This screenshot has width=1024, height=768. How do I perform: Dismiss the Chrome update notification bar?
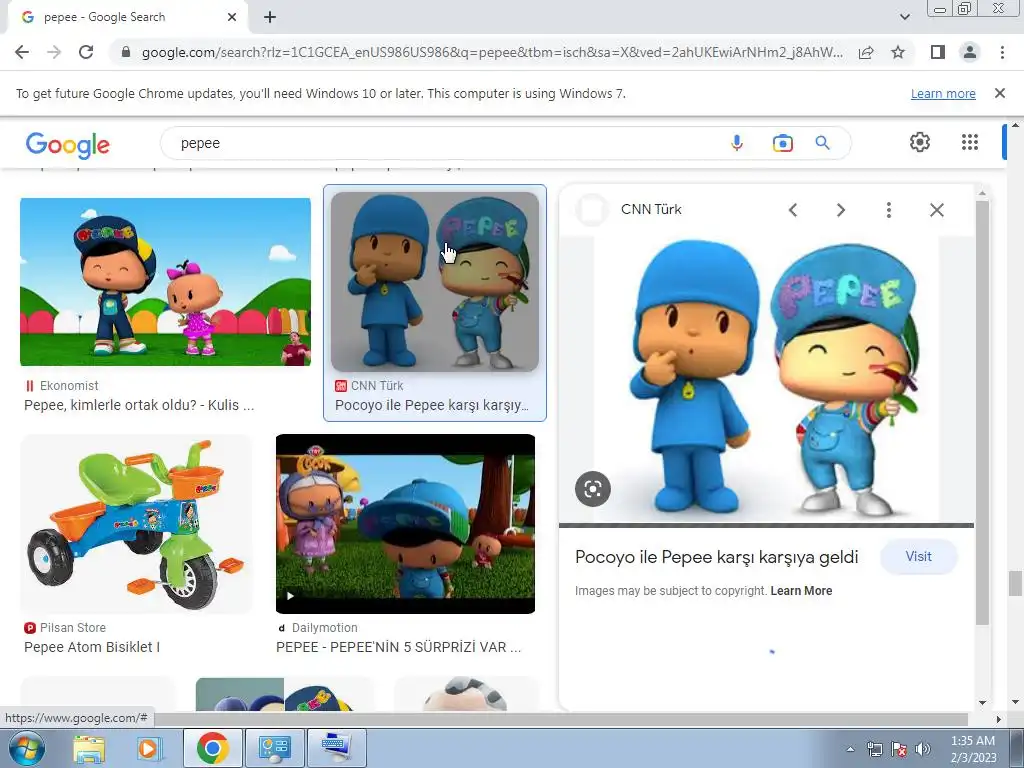pyautogui.click(x=999, y=93)
